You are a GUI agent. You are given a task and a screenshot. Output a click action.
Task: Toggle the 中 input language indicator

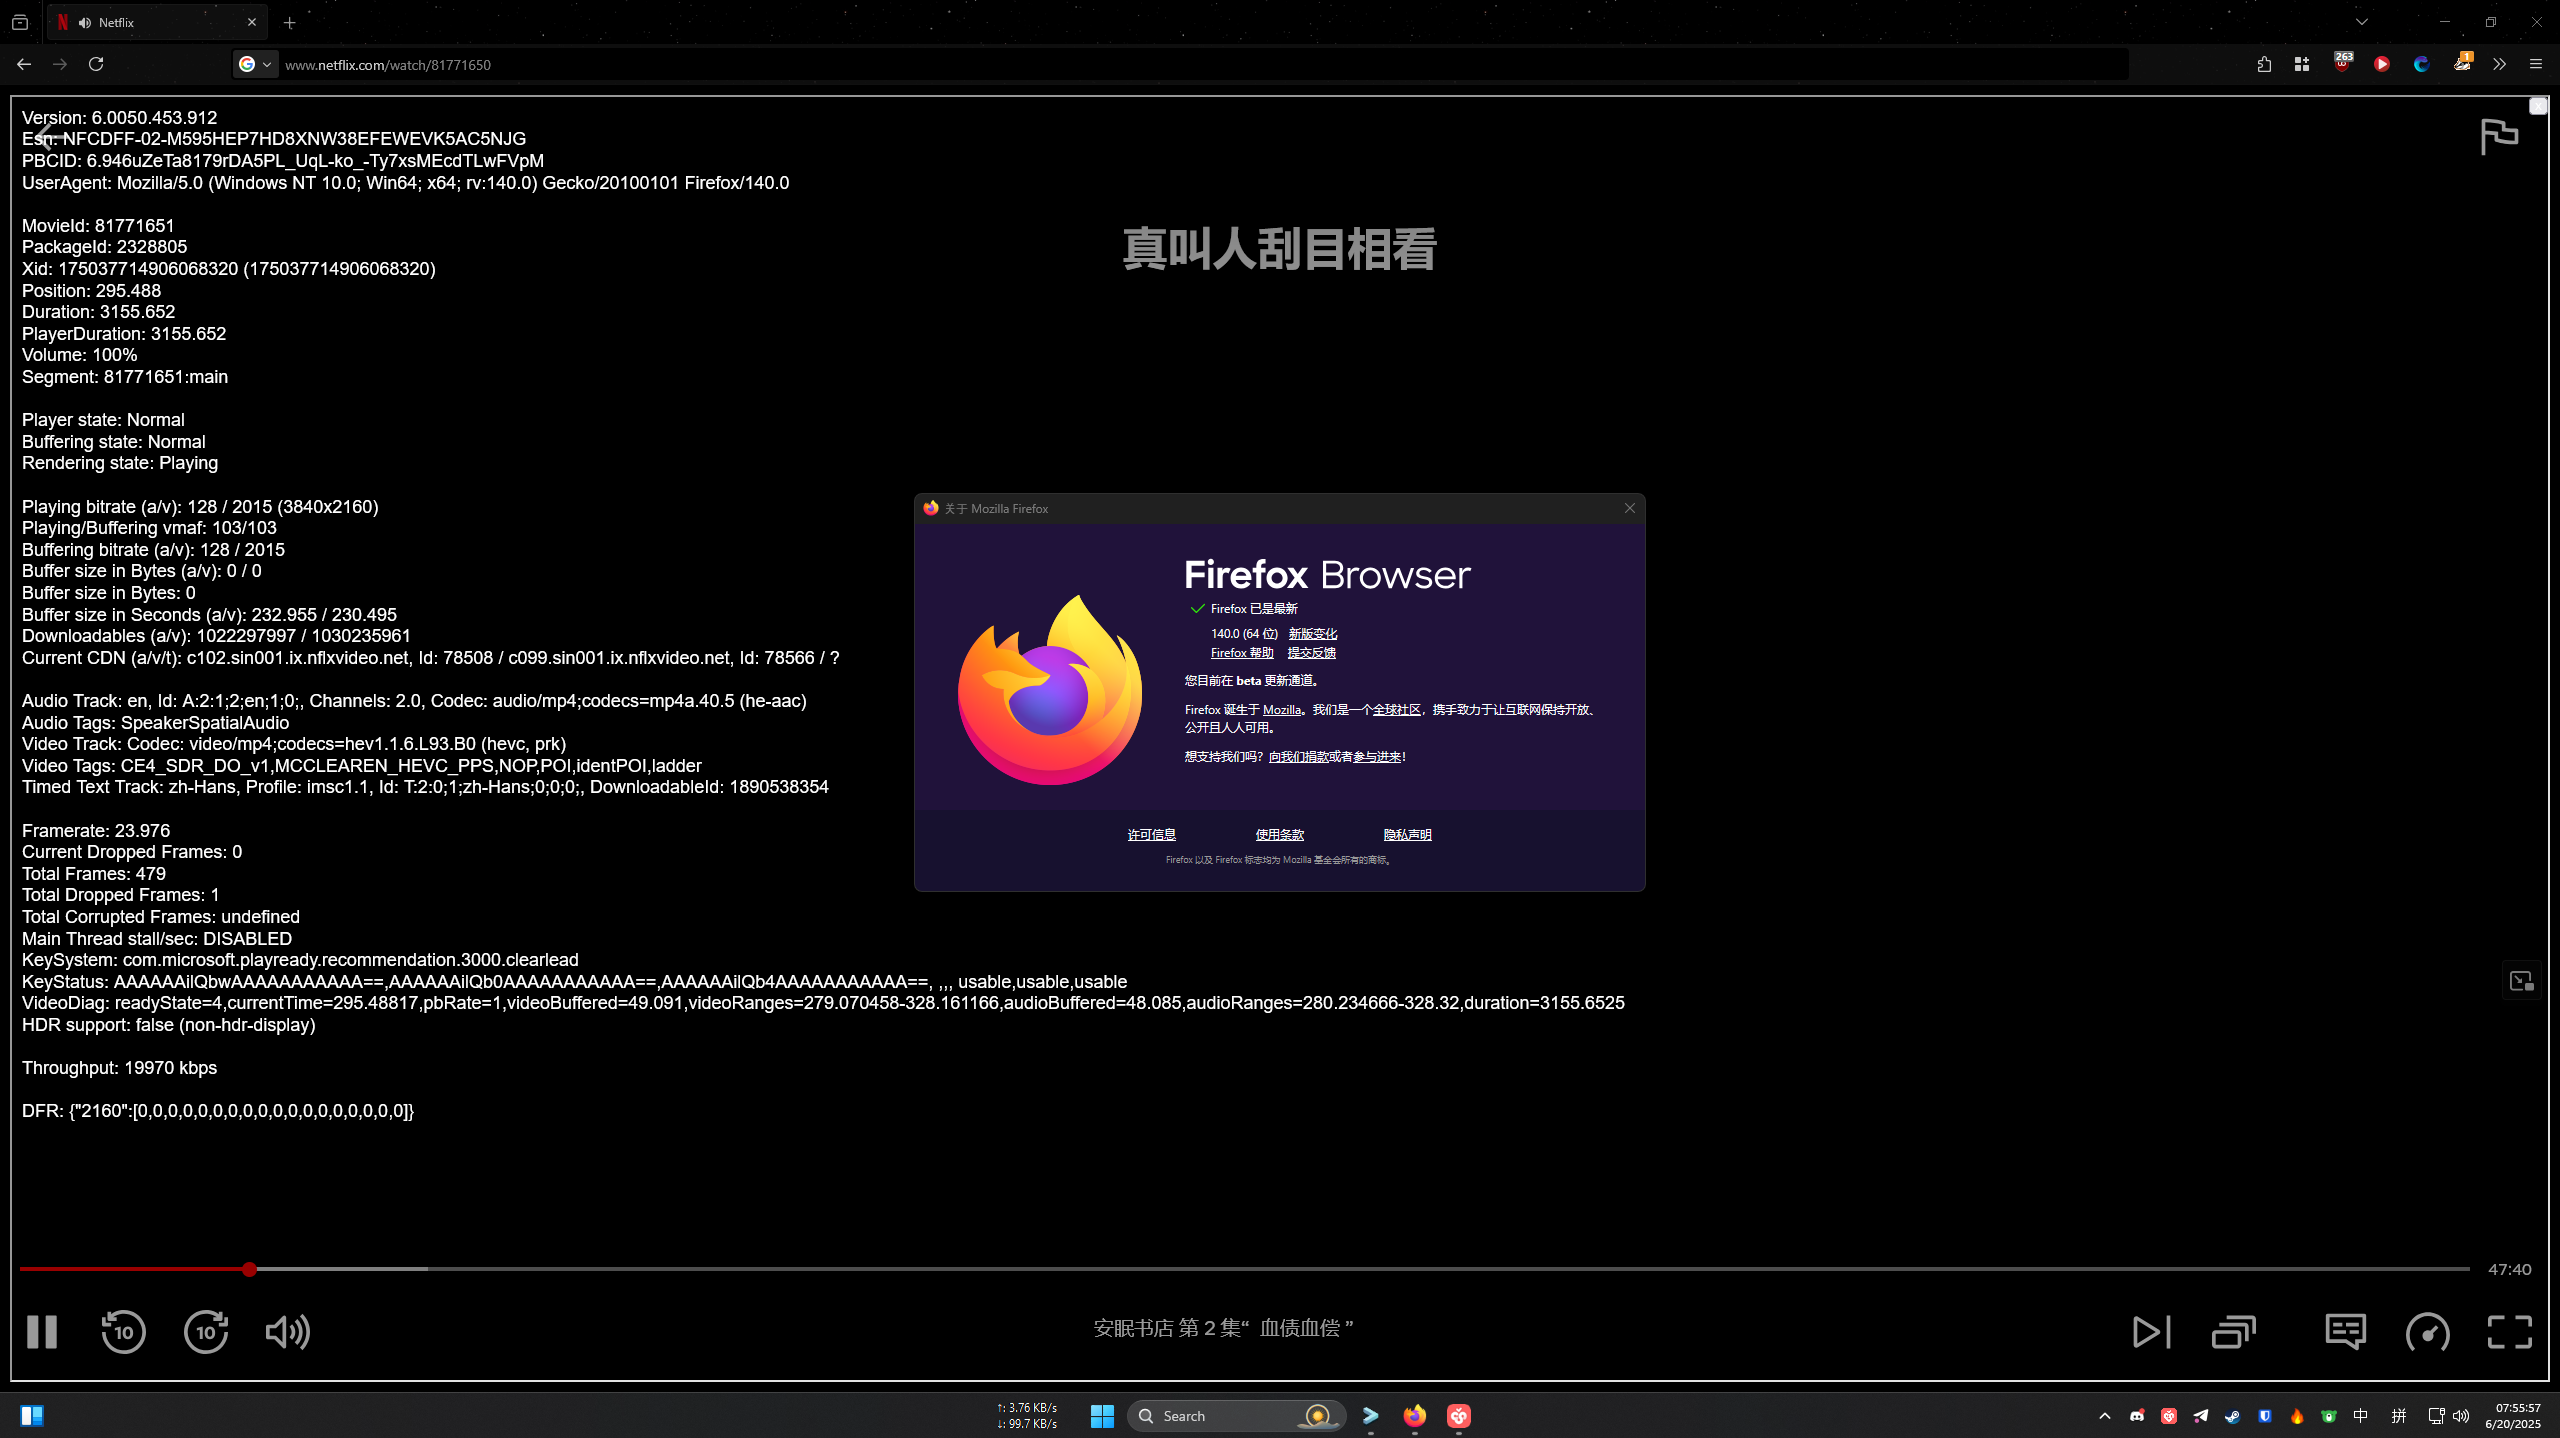coord(2360,1416)
